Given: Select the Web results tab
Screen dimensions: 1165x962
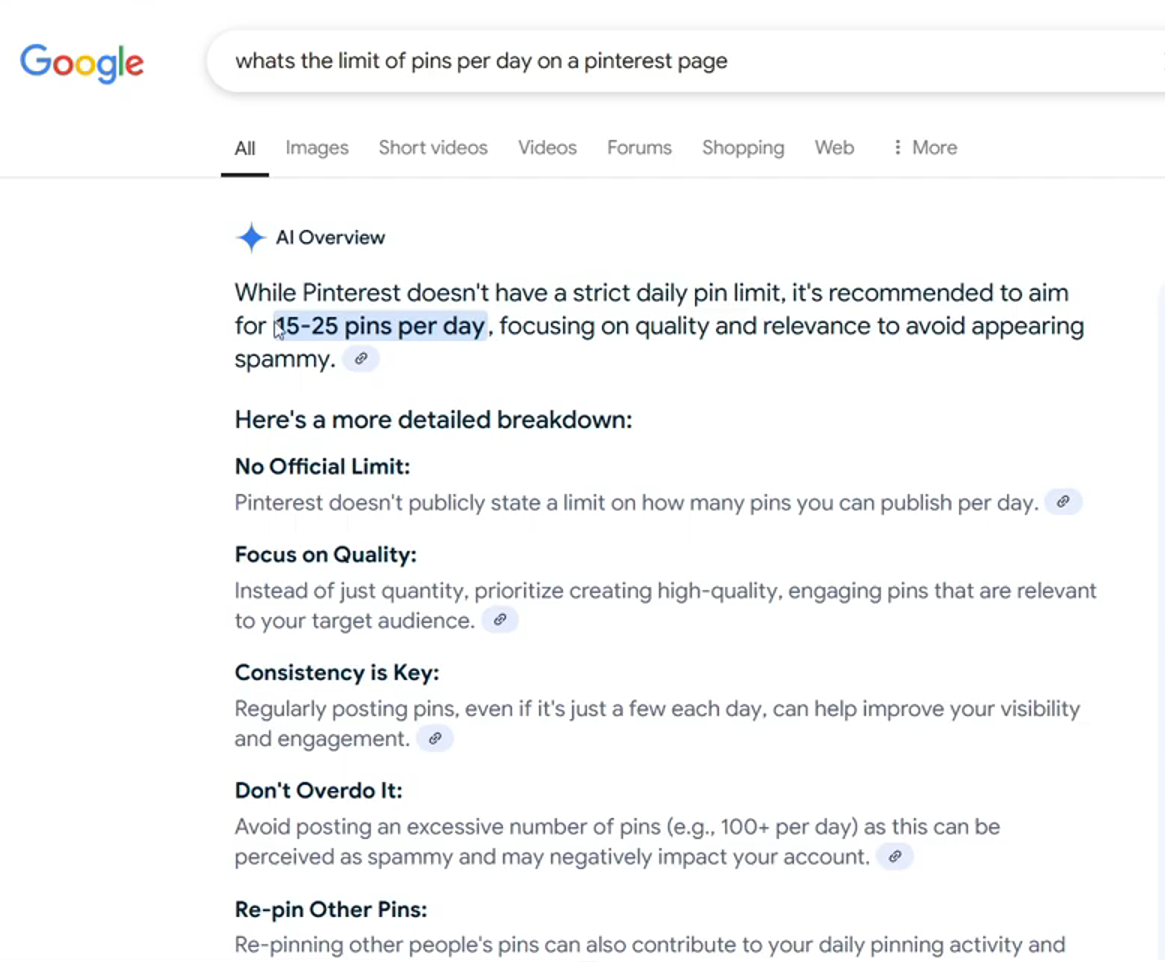Looking at the screenshot, I should click(x=834, y=148).
